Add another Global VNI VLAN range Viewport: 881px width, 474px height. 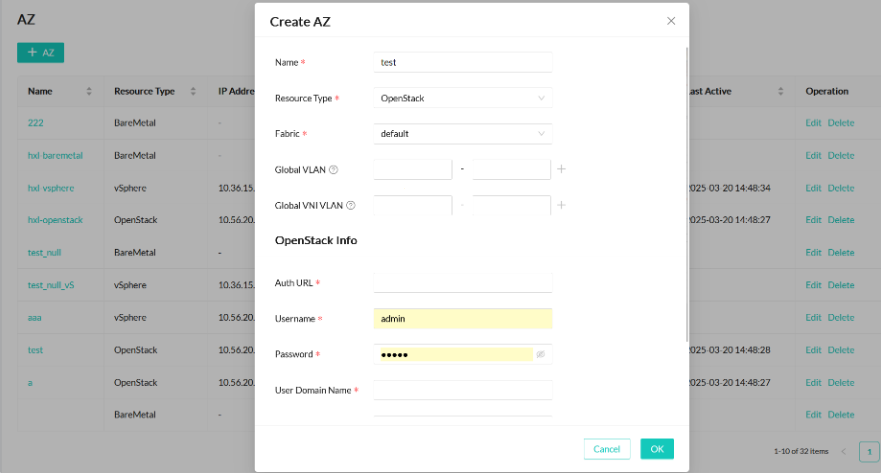tap(561, 205)
